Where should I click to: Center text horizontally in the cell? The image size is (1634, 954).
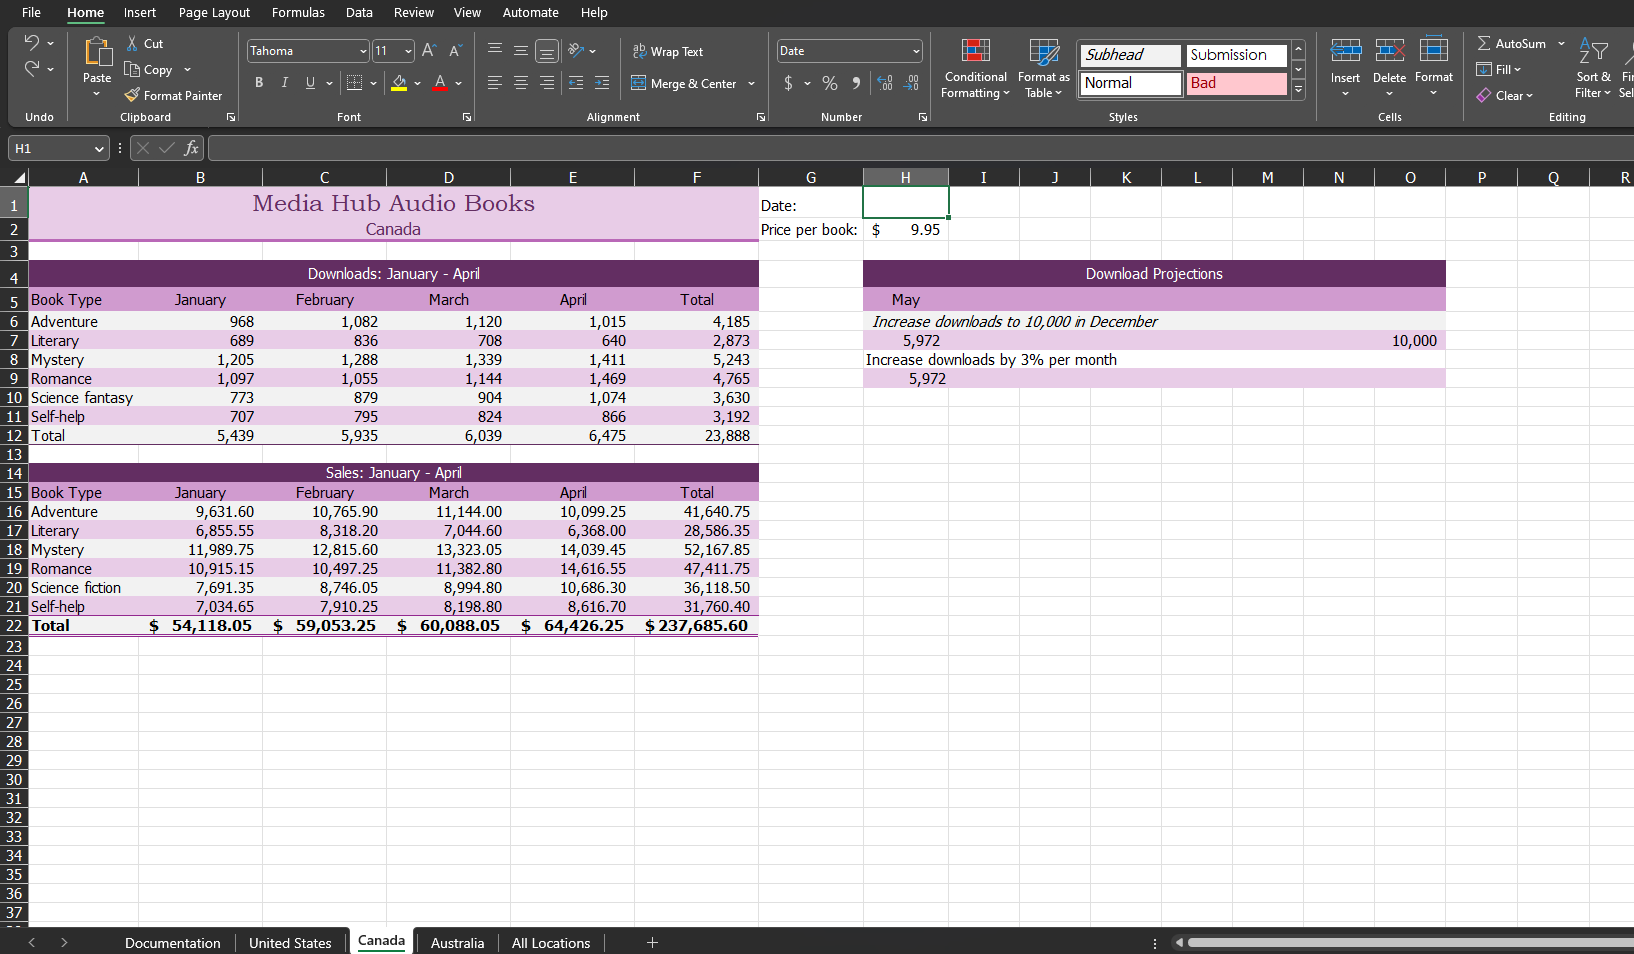coord(521,83)
